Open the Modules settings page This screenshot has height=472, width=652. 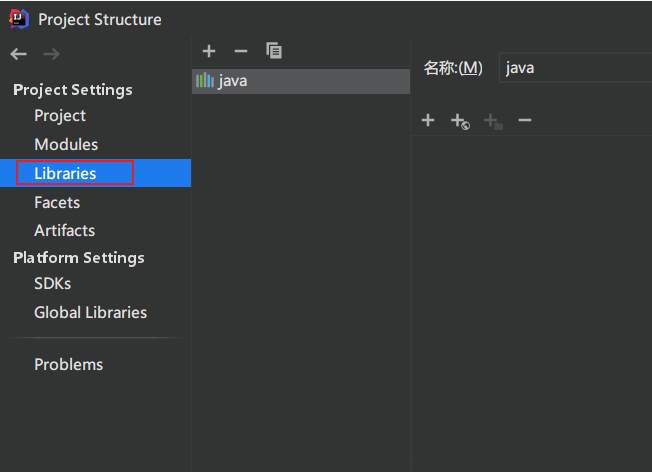tap(66, 145)
